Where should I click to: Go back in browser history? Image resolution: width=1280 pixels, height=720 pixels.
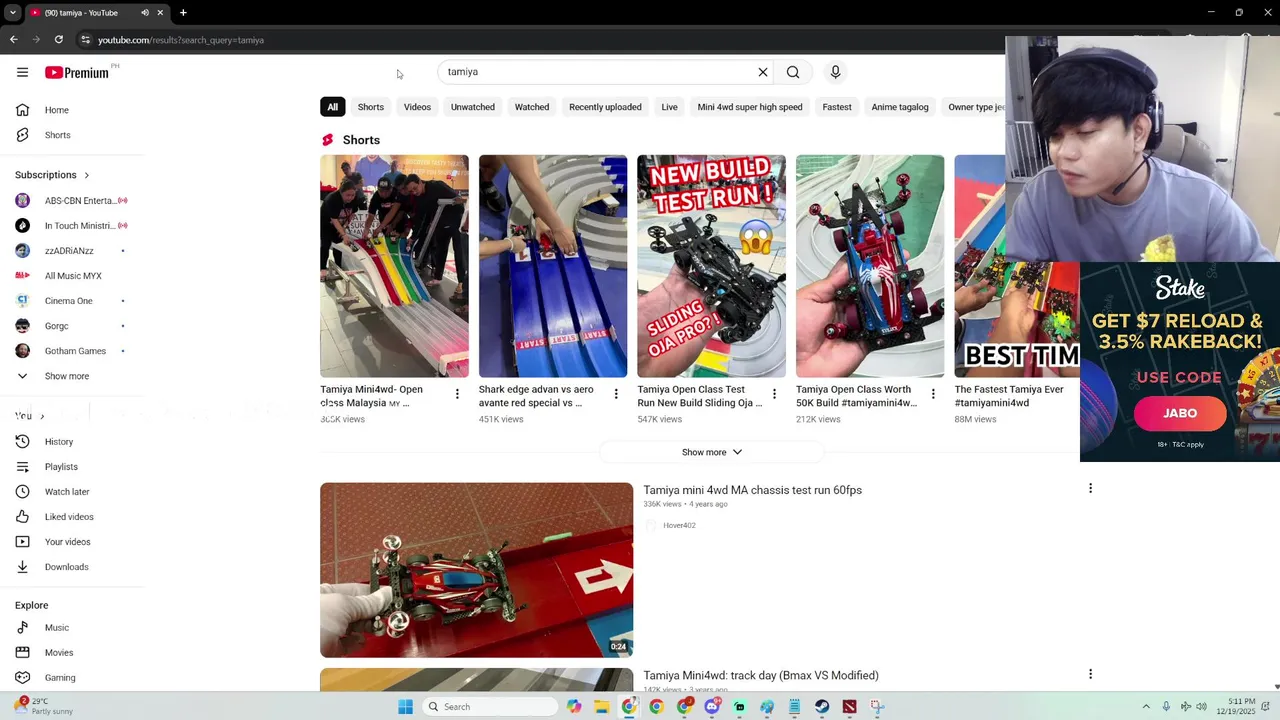pyautogui.click(x=13, y=40)
